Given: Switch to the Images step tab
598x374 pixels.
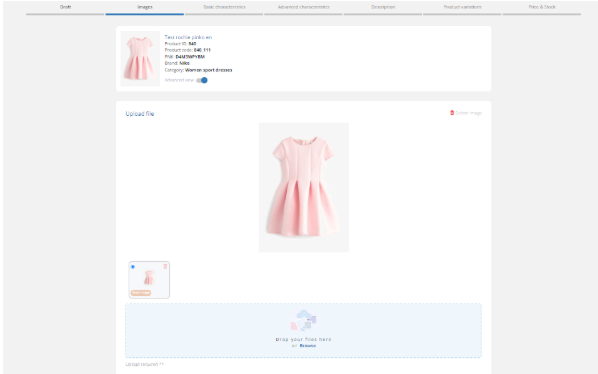Looking at the screenshot, I should tap(145, 7).
